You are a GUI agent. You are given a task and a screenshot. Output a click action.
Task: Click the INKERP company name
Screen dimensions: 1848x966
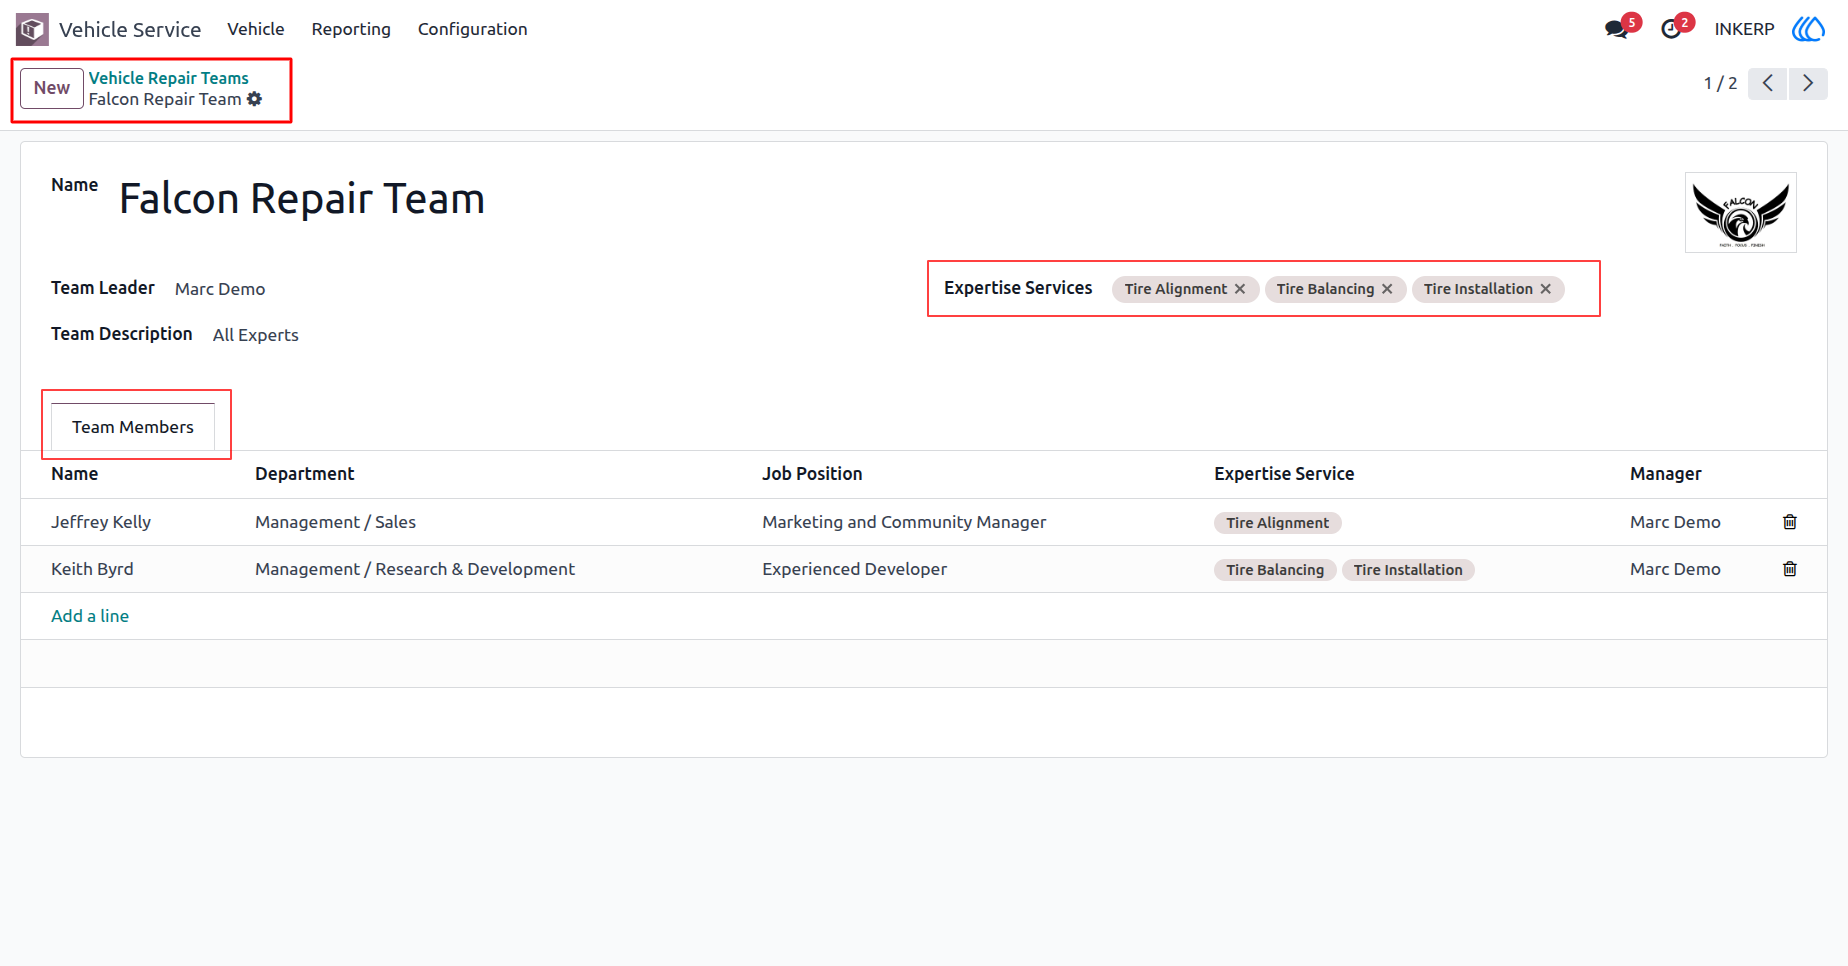point(1745,29)
